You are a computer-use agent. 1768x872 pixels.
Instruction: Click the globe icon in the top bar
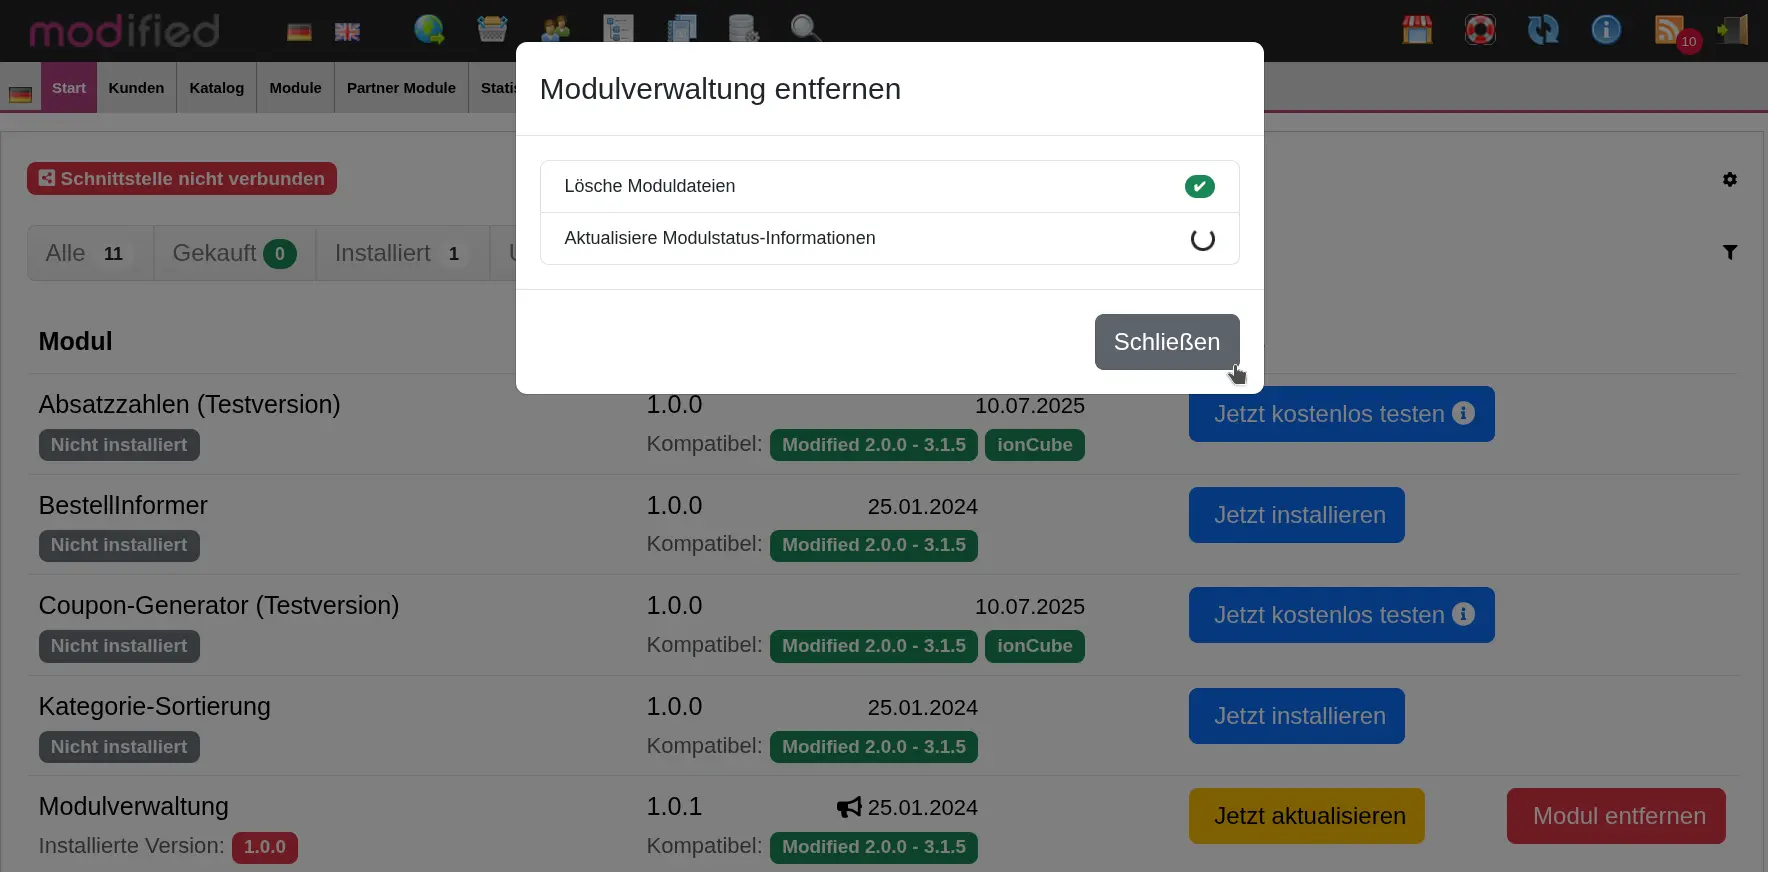(429, 29)
